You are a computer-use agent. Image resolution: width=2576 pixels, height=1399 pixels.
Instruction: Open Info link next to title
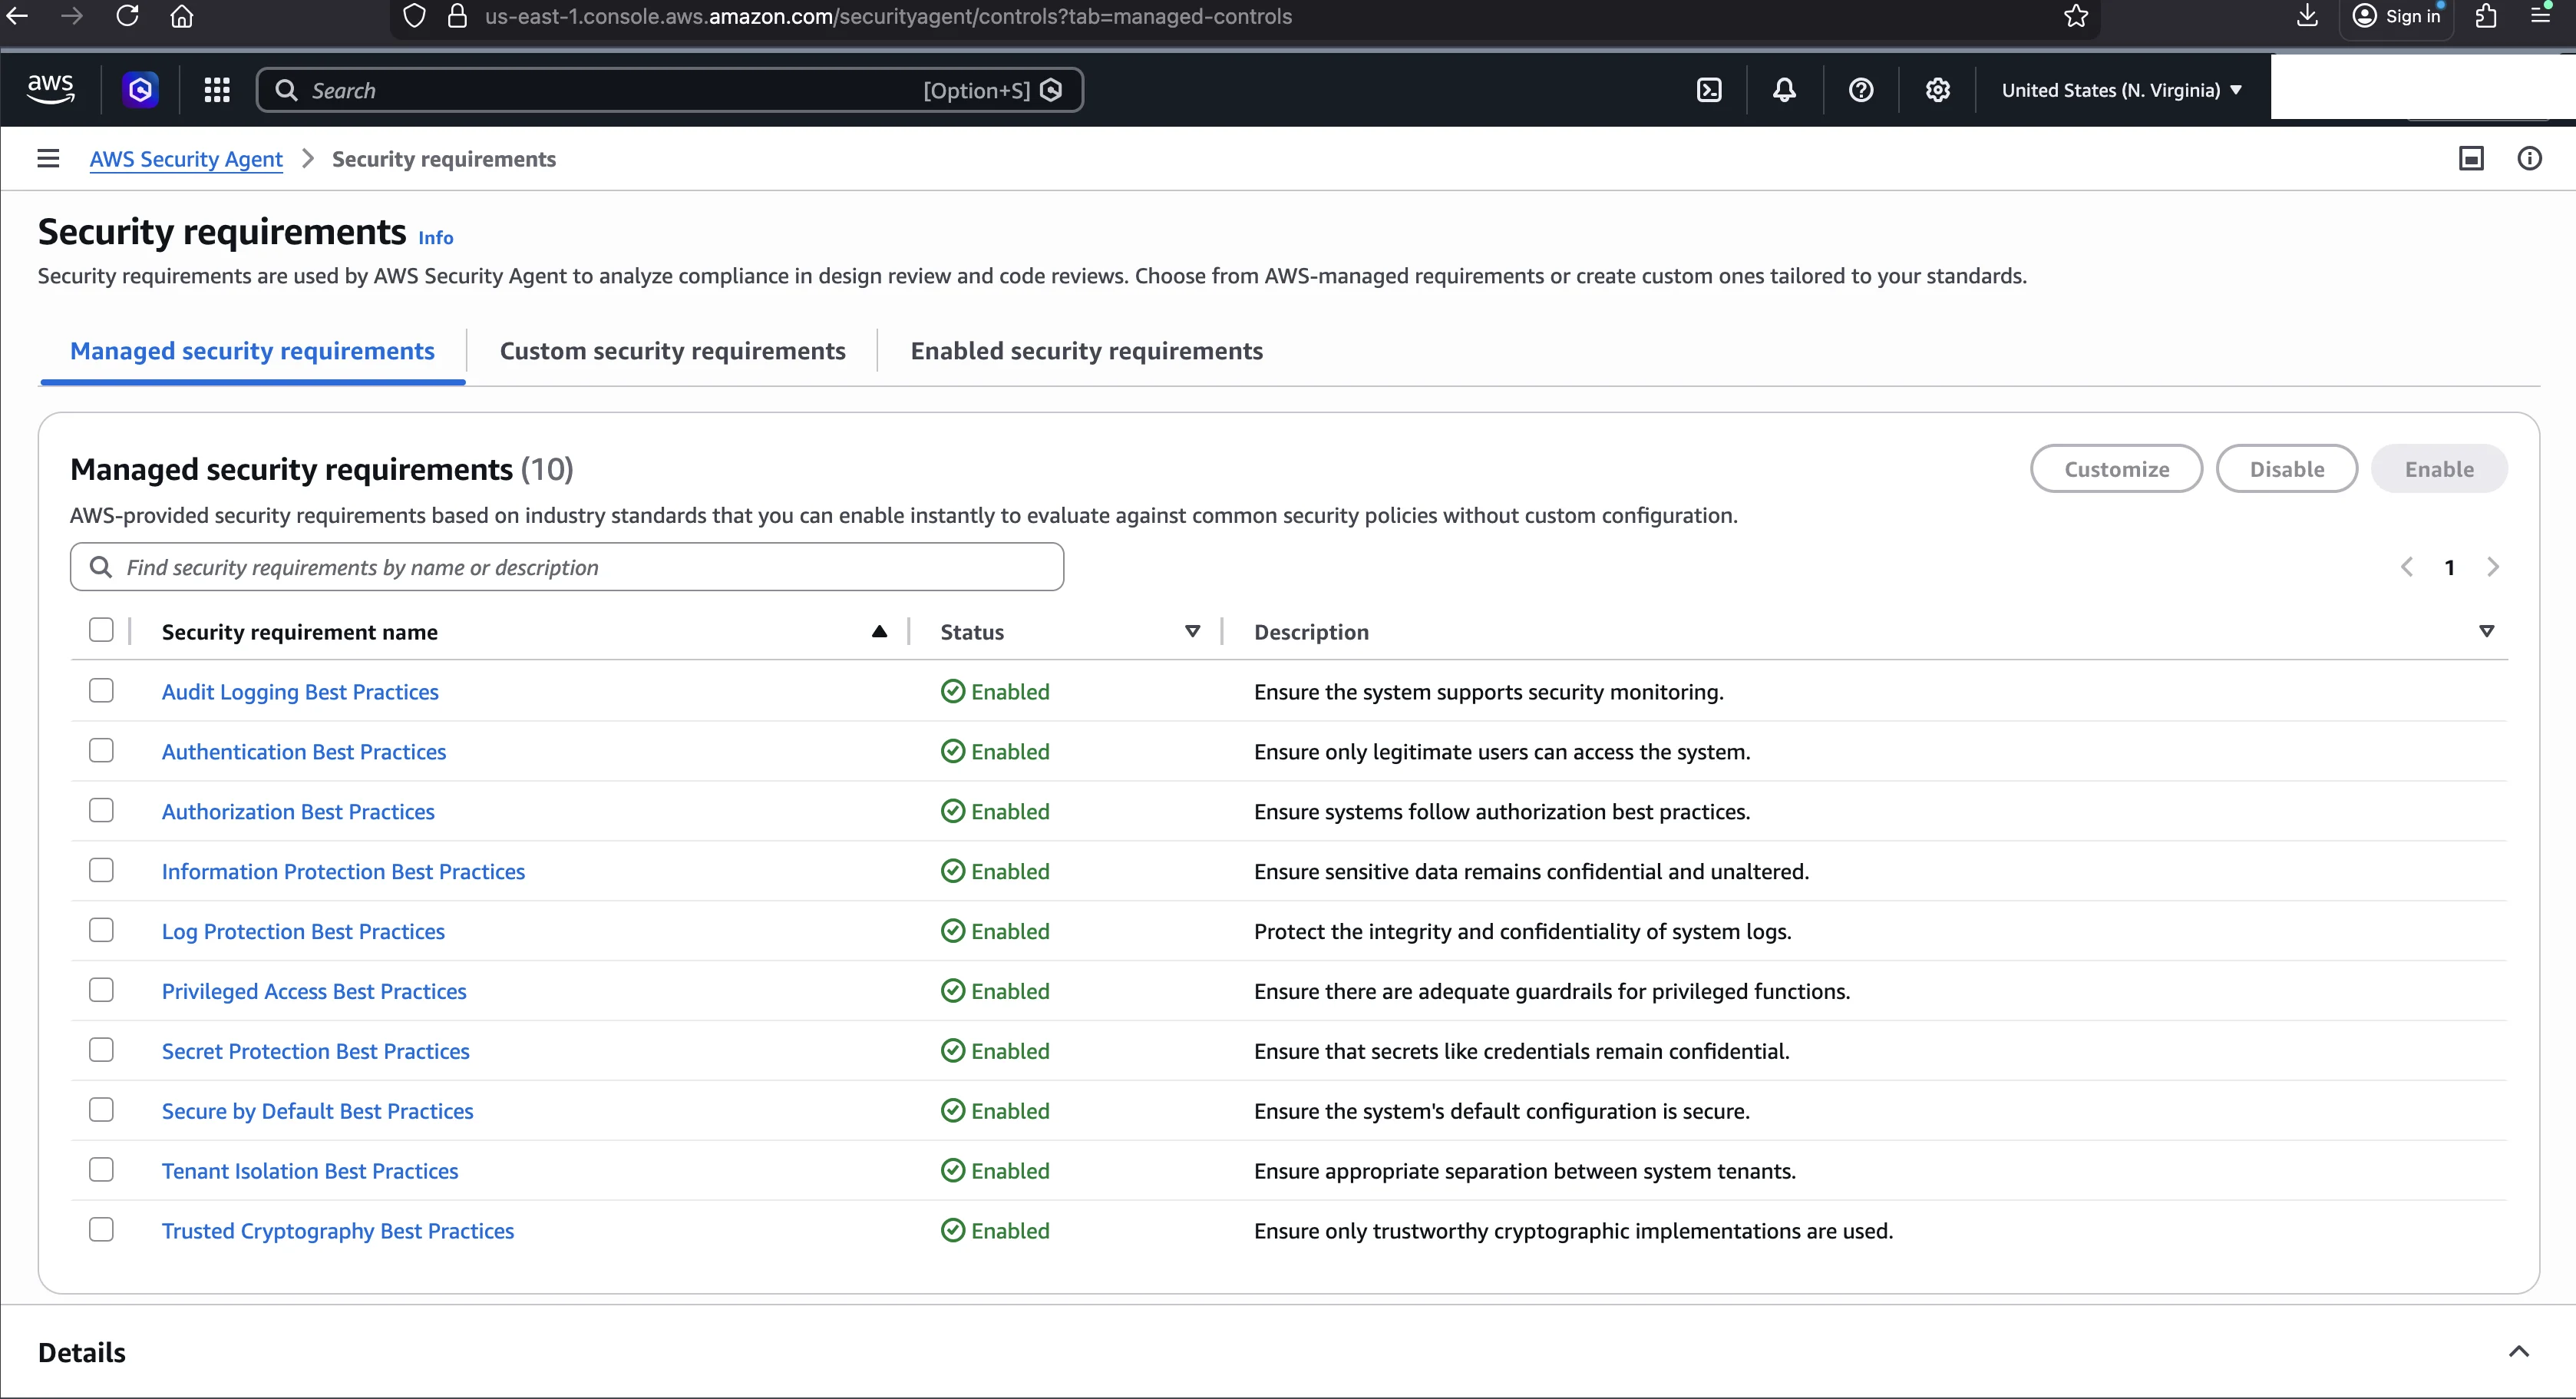pos(436,238)
